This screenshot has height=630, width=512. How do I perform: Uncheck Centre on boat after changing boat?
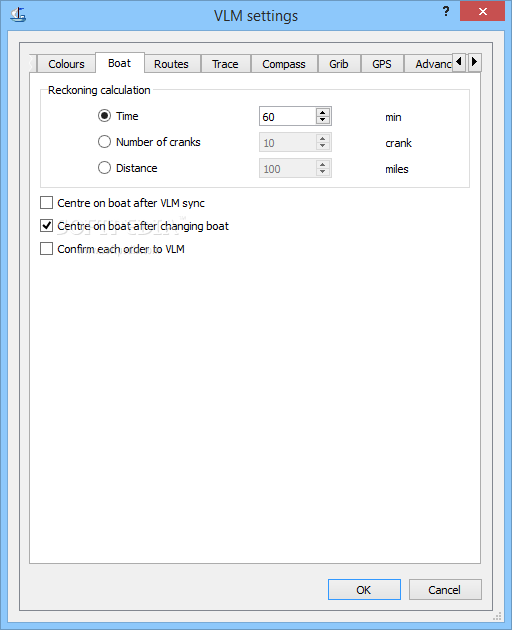click(47, 226)
